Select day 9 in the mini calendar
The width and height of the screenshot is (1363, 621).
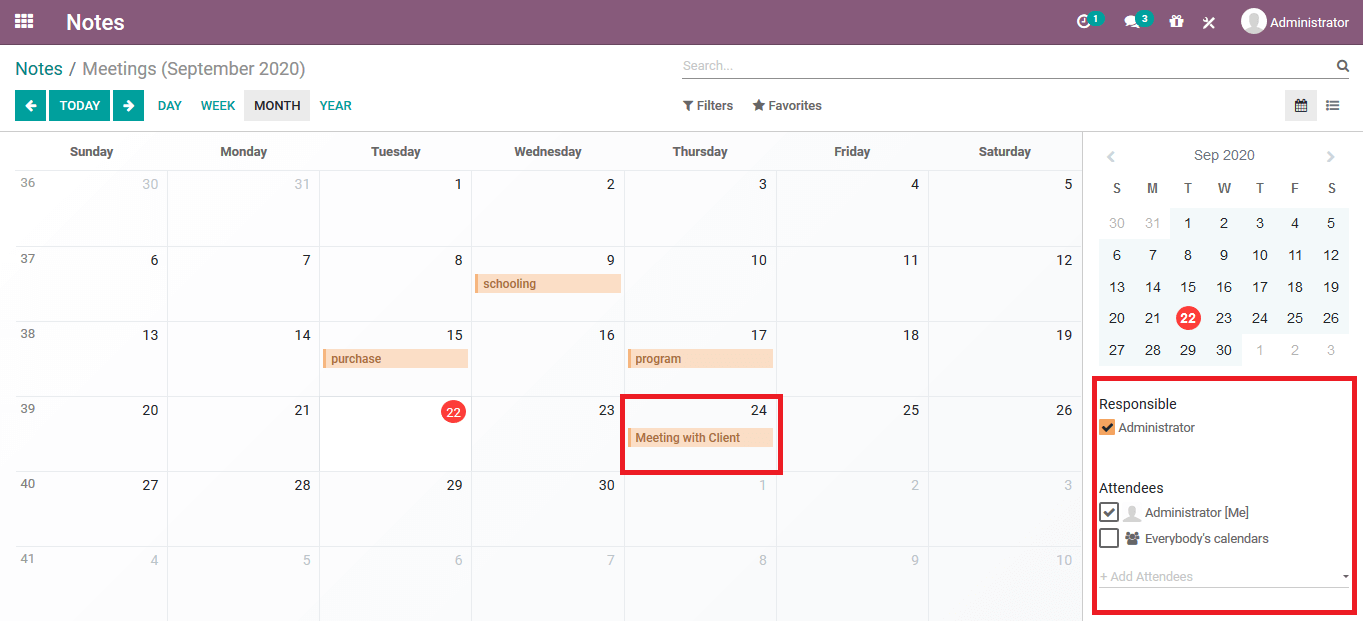[x=1224, y=255]
